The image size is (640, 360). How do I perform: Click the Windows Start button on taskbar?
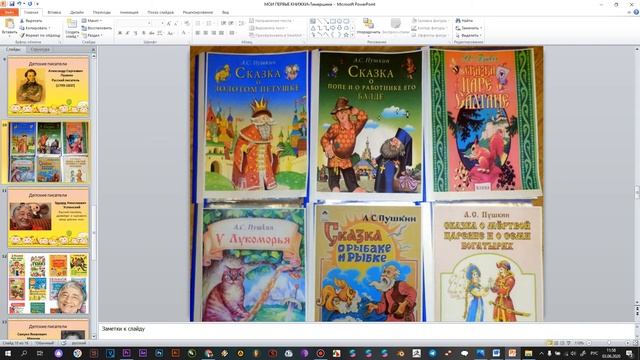click(x=8, y=353)
